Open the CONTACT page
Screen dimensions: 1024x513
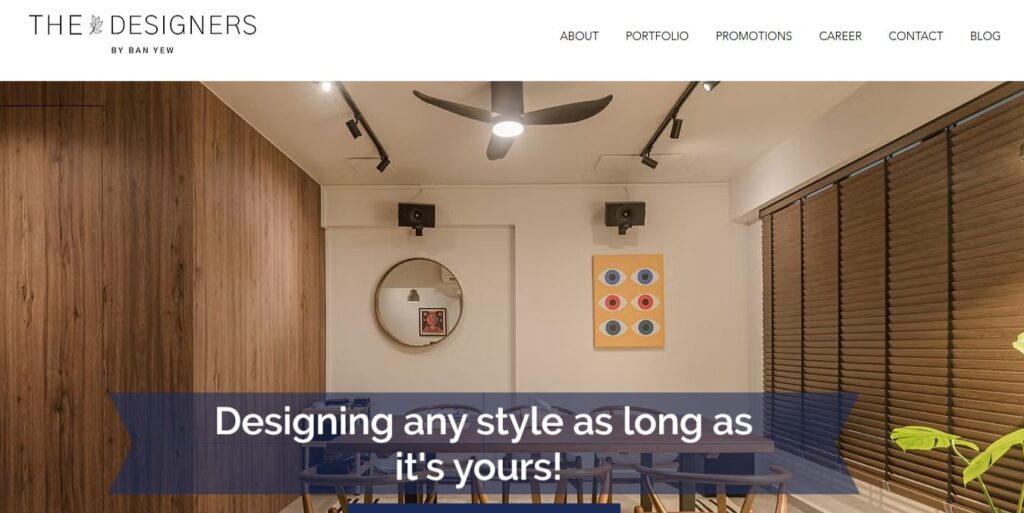coord(915,36)
